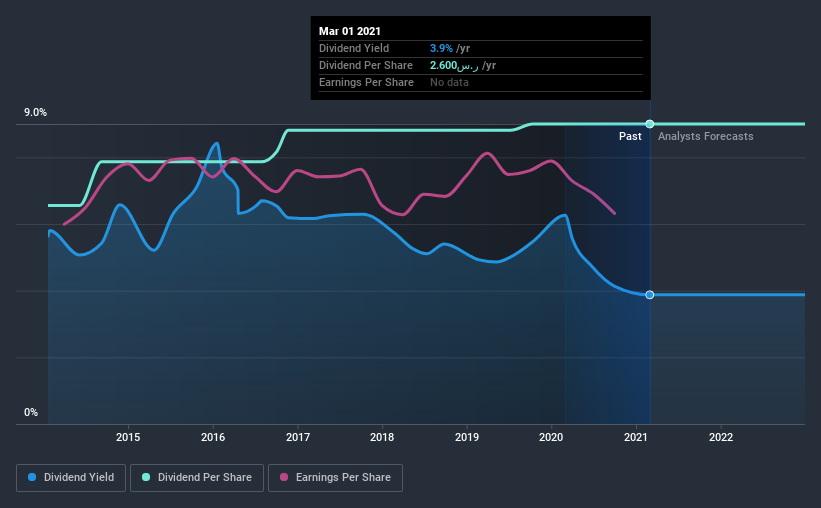Click the 2019 x-axis label

466,437
